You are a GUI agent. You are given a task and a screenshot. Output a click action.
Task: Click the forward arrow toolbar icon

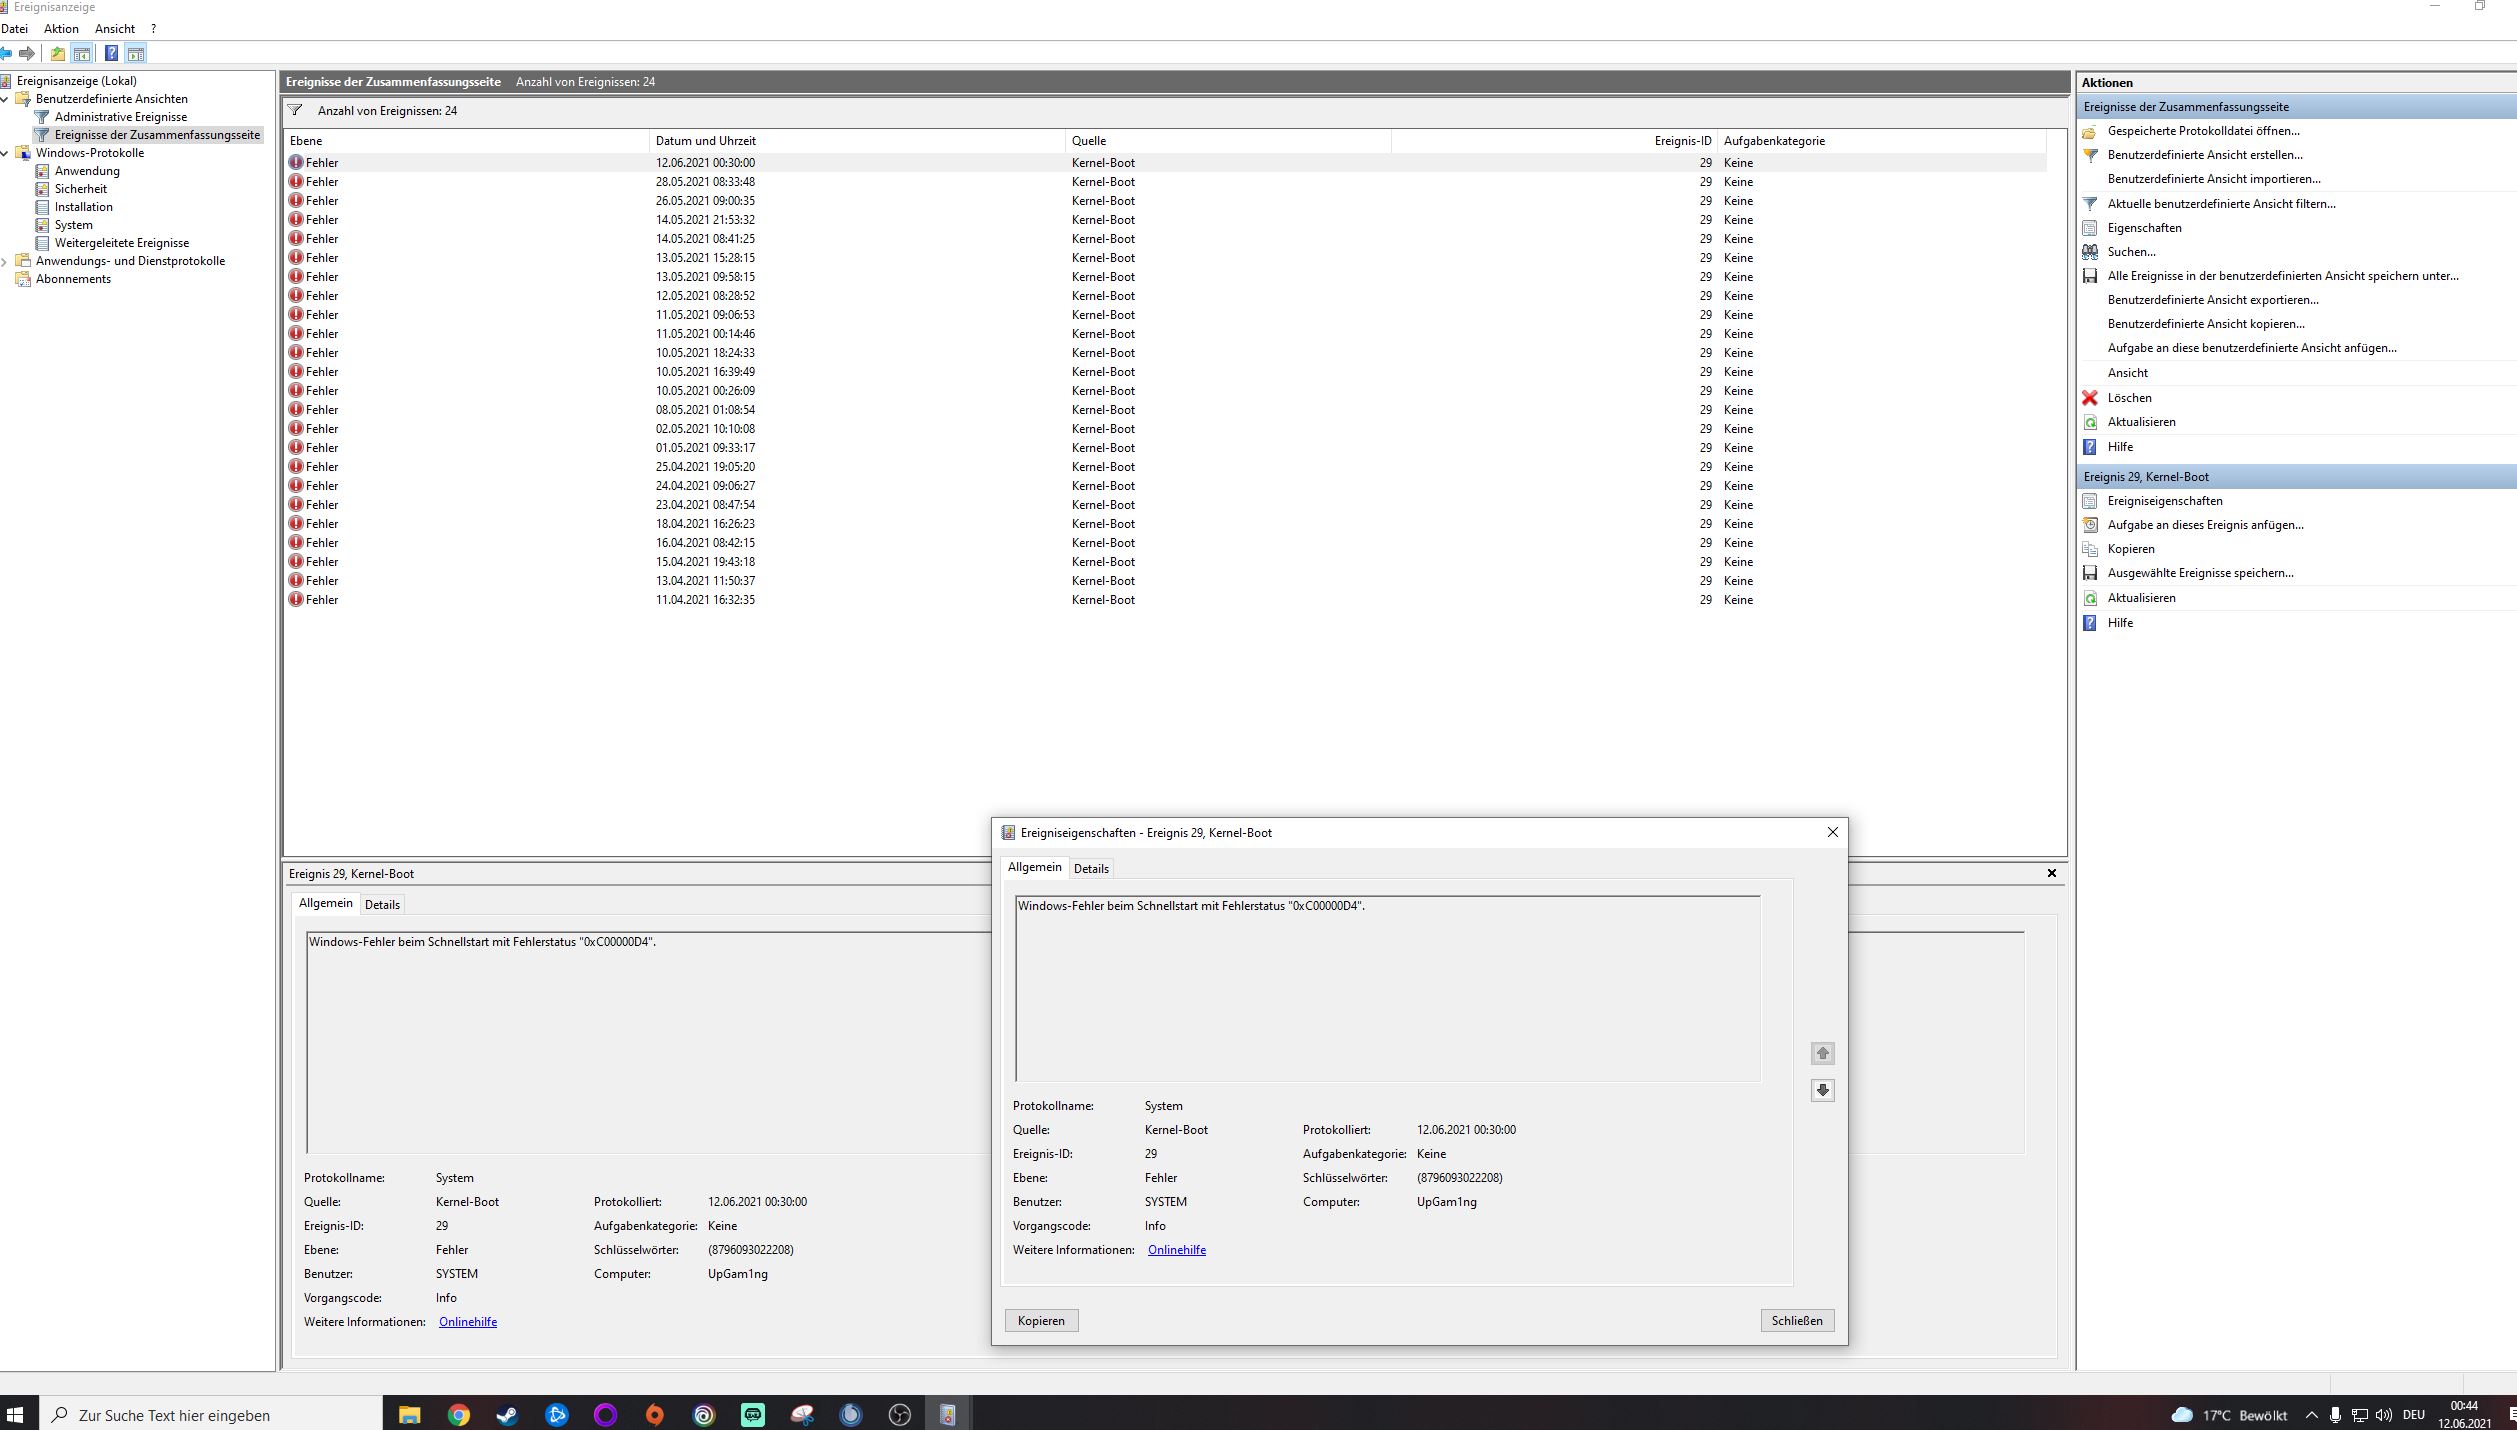click(27, 53)
